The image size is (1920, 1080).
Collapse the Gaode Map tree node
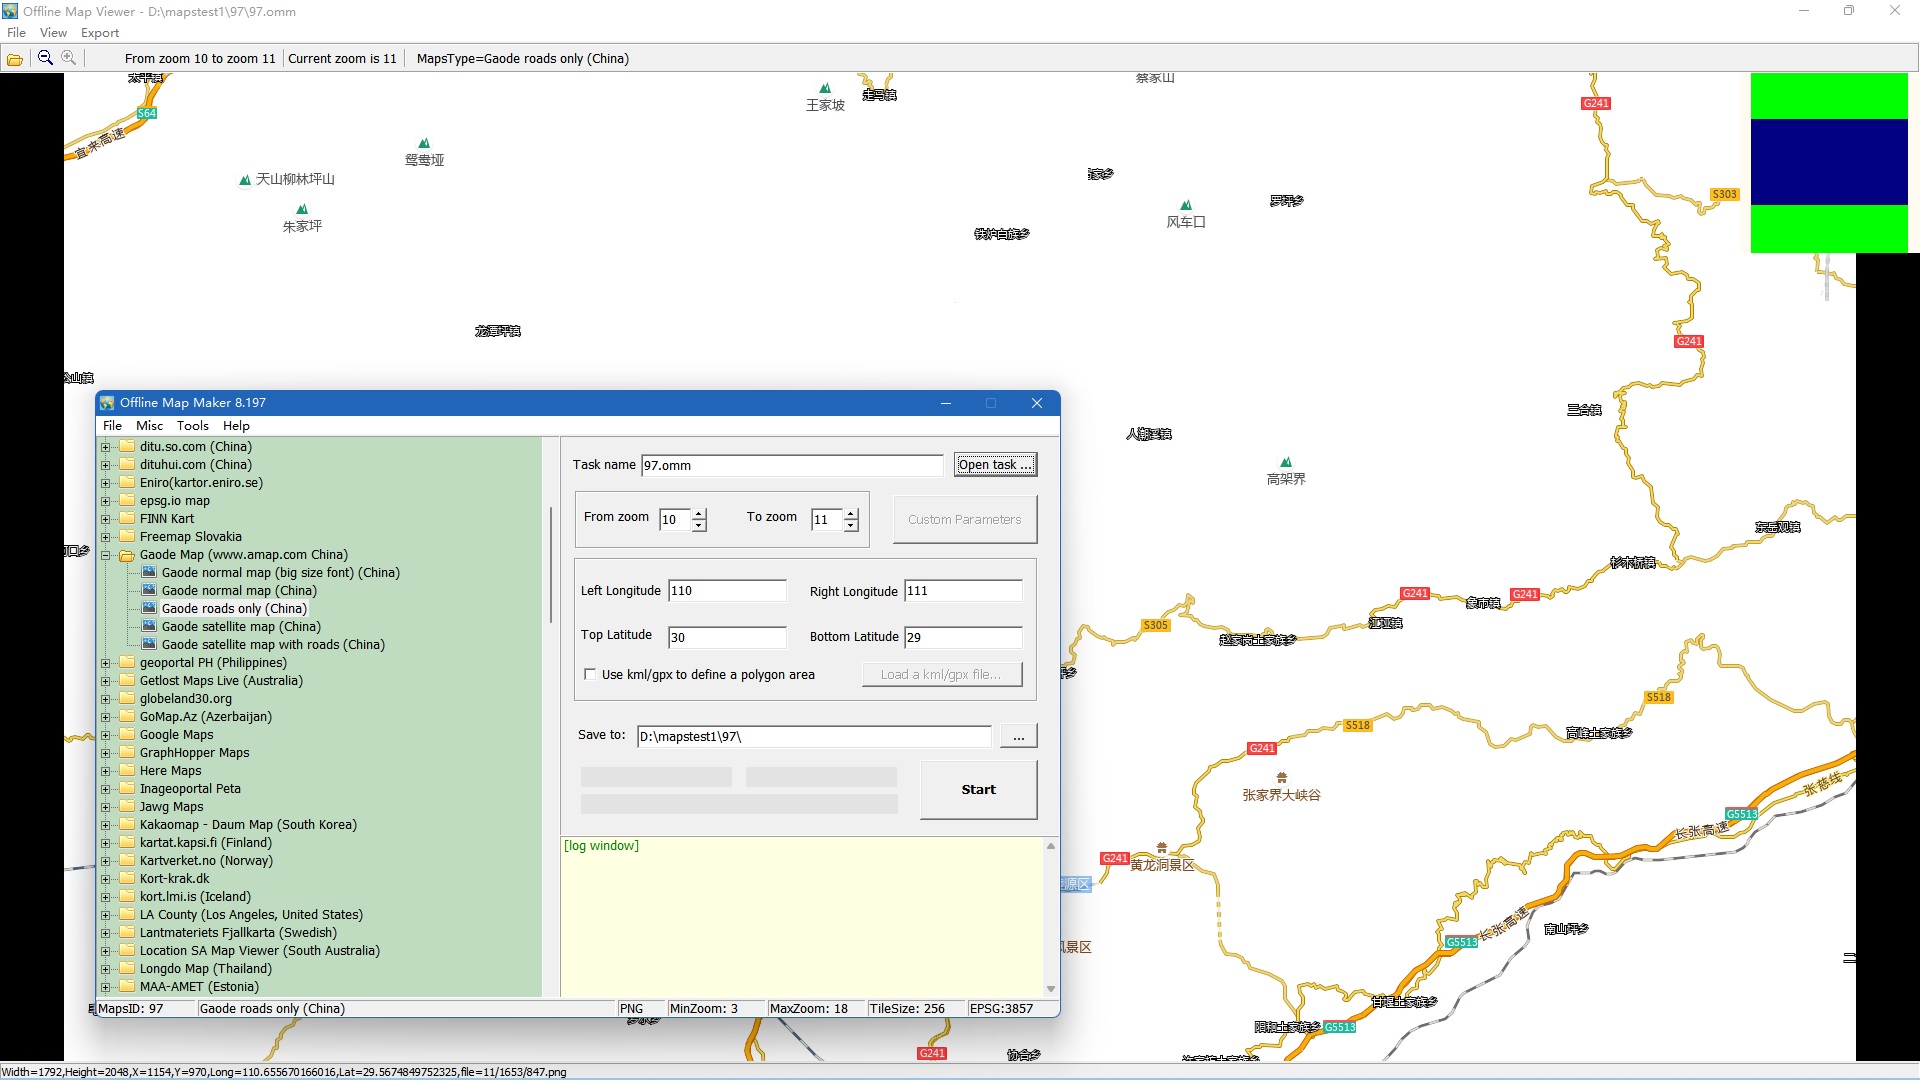tap(105, 555)
